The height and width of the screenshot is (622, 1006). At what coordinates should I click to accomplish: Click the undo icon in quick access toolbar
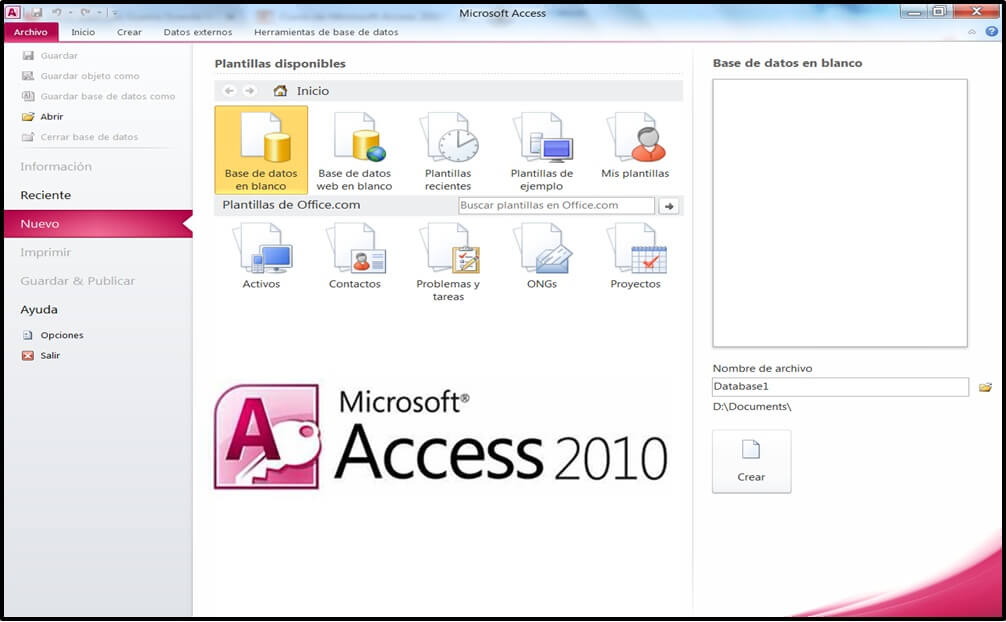click(x=57, y=12)
